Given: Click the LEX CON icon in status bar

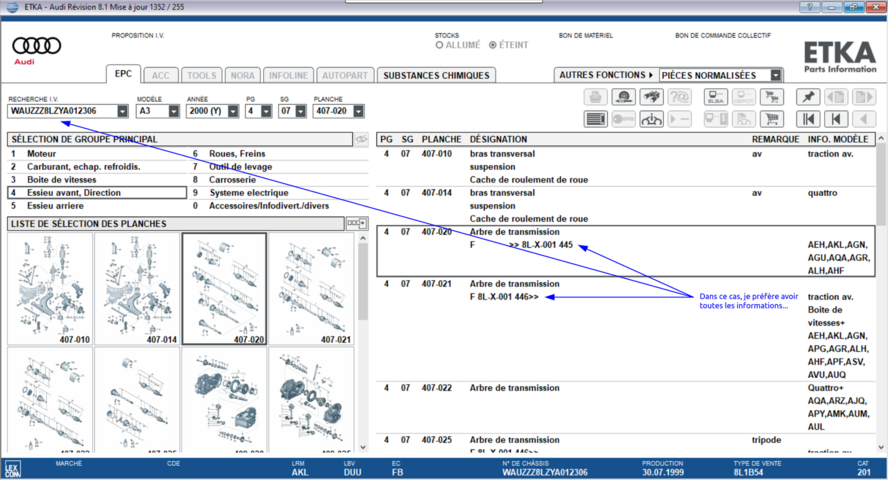Looking at the screenshot, I should [x=12, y=469].
